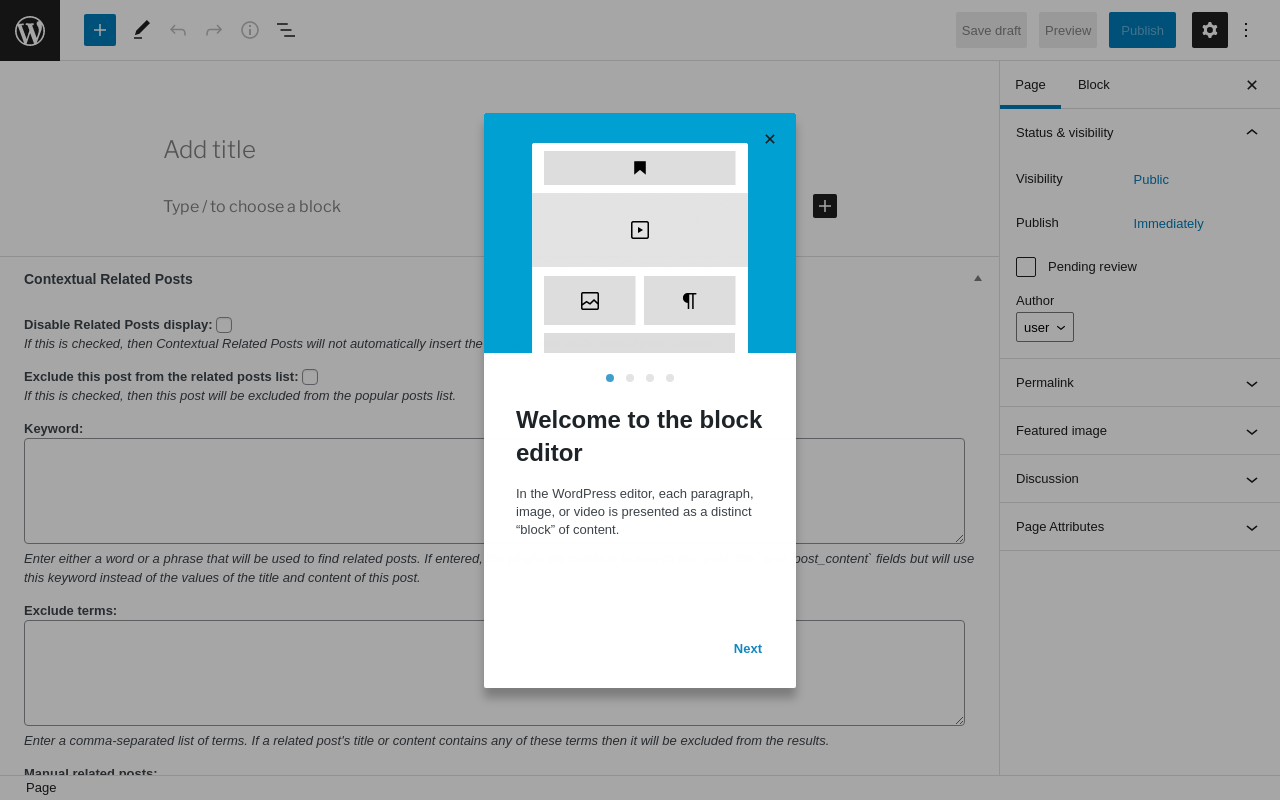Collapse Status & visibility panel
Viewport: 1280px width, 800px height.
[1140, 132]
